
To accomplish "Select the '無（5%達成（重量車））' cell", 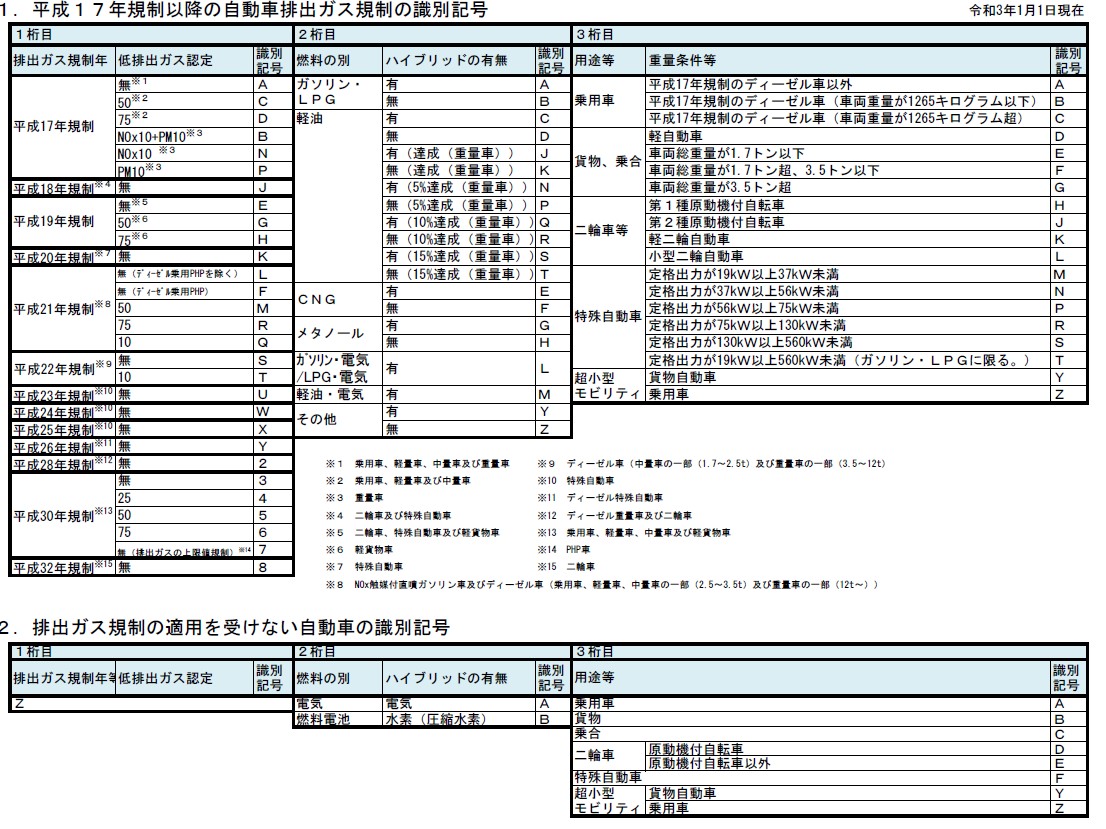I will click(x=457, y=205).
